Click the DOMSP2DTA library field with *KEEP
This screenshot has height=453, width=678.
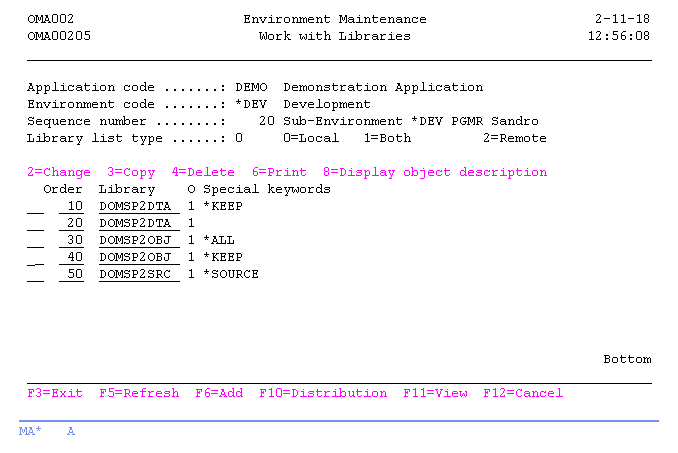[x=135, y=206]
